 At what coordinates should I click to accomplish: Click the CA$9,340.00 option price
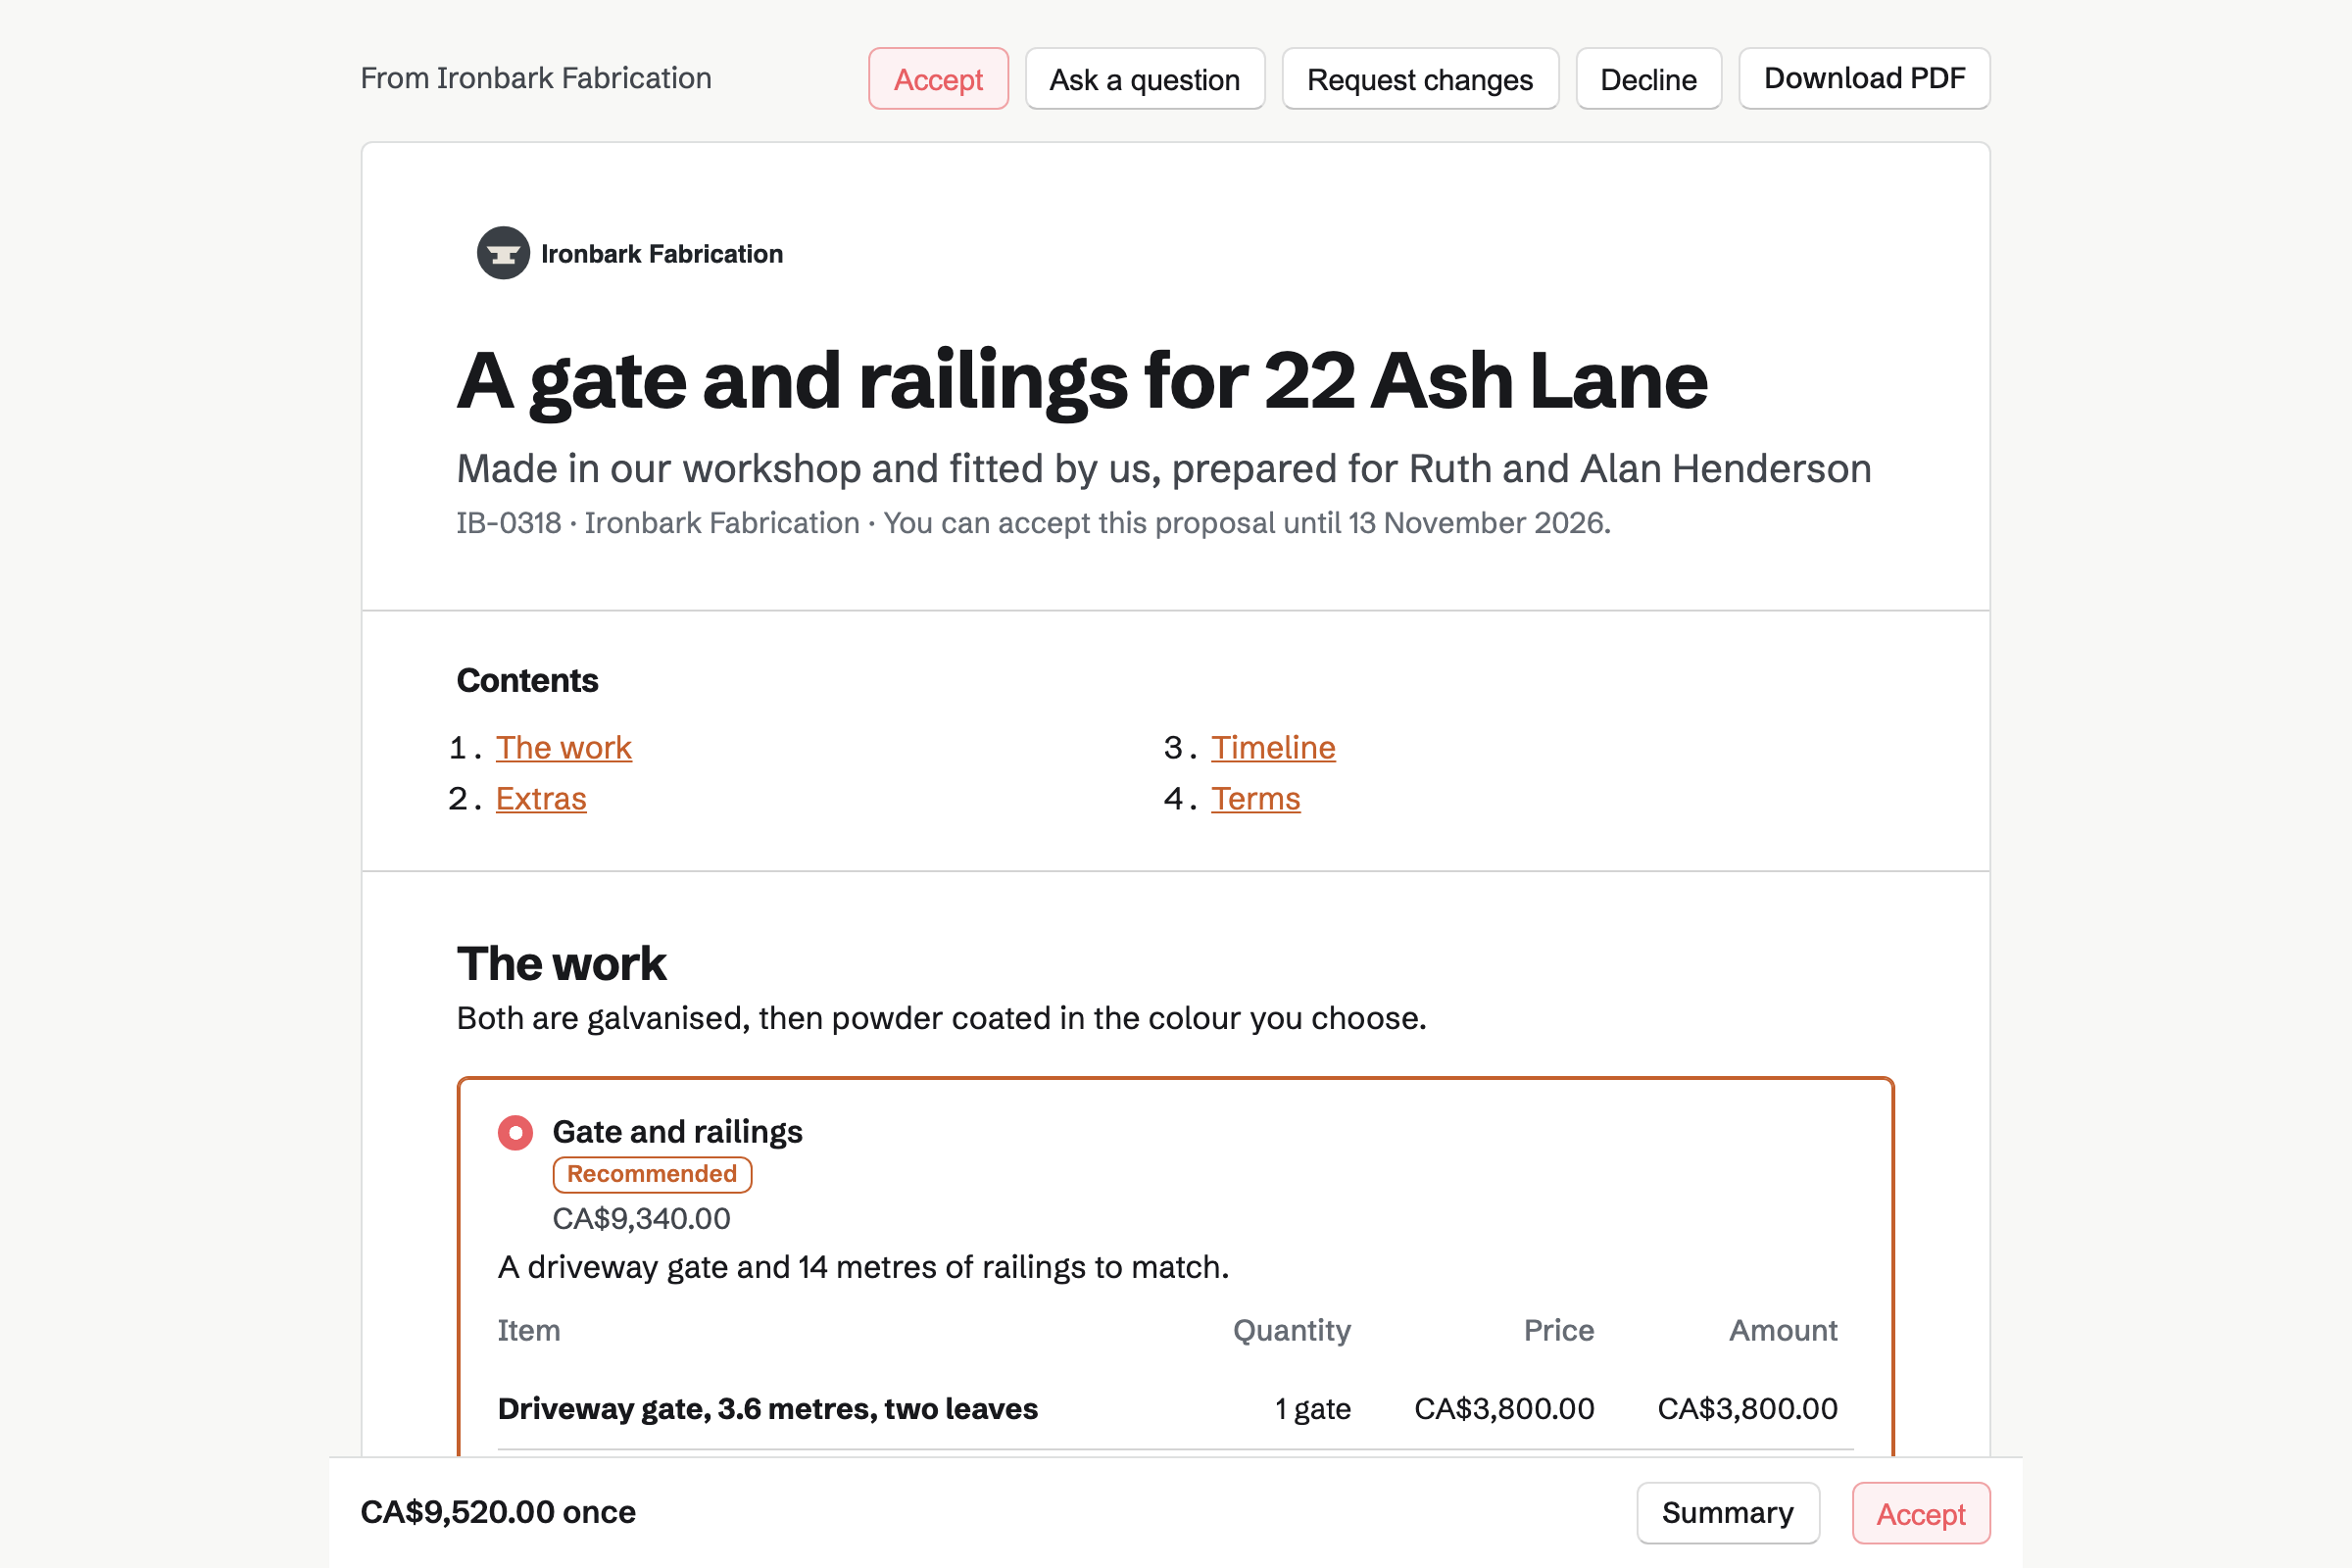(x=642, y=1218)
